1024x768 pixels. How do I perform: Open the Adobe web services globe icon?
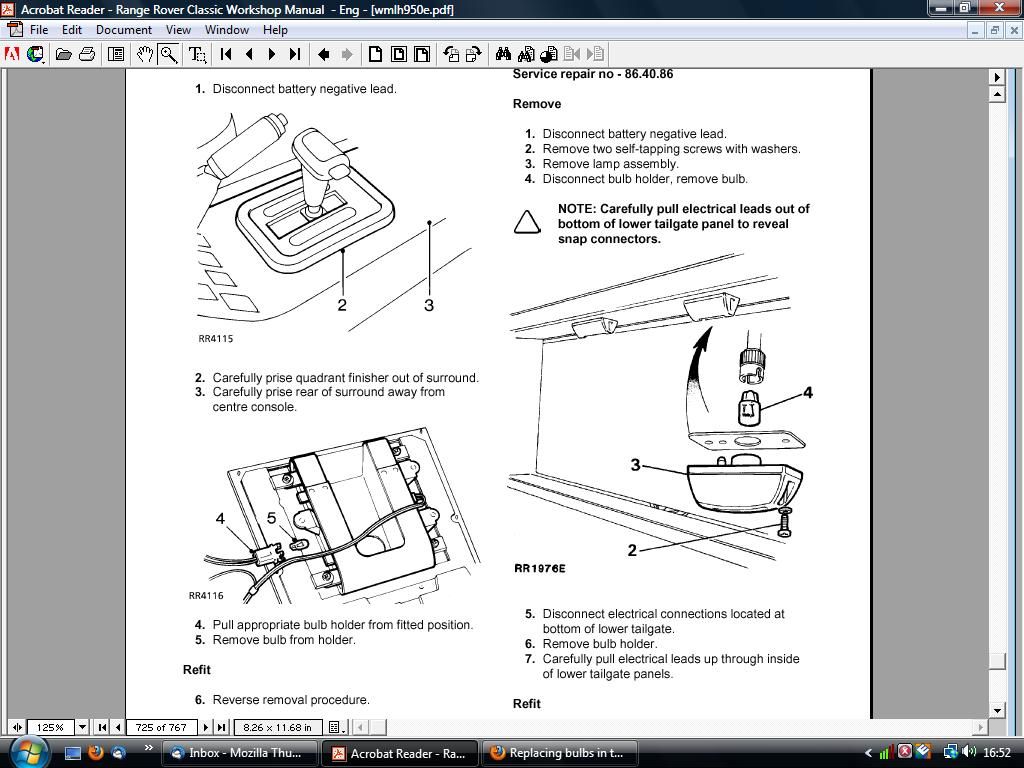35,54
